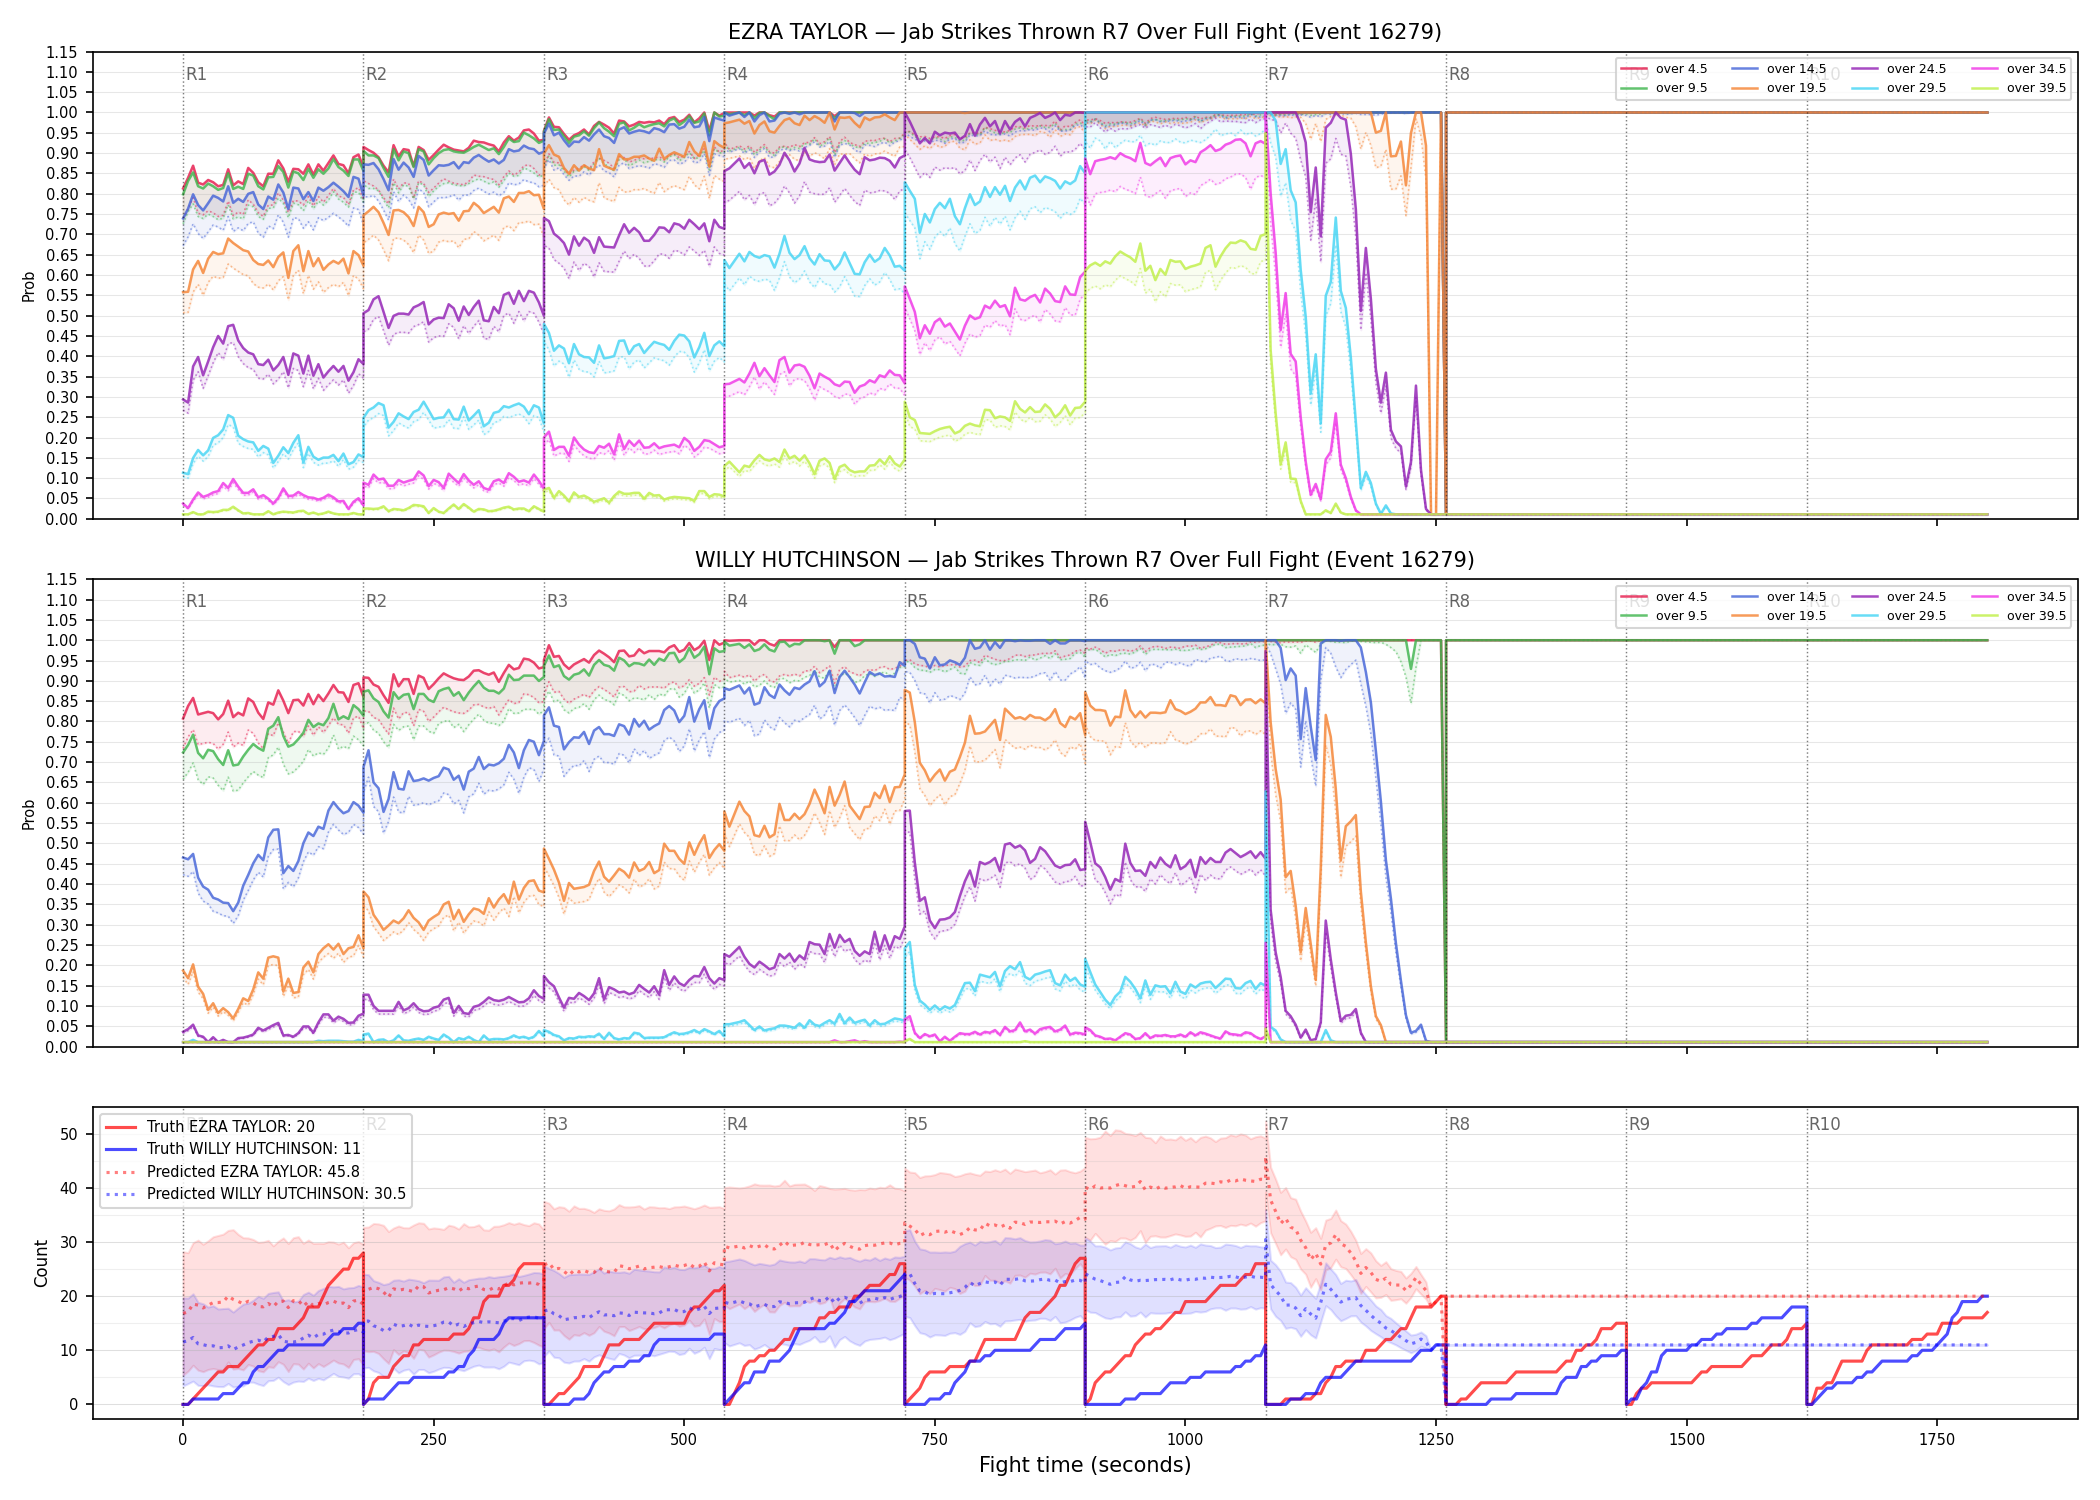
Task: Click the WILLY HUTCHINSON chart title
Action: pyautogui.click(x=1085, y=560)
